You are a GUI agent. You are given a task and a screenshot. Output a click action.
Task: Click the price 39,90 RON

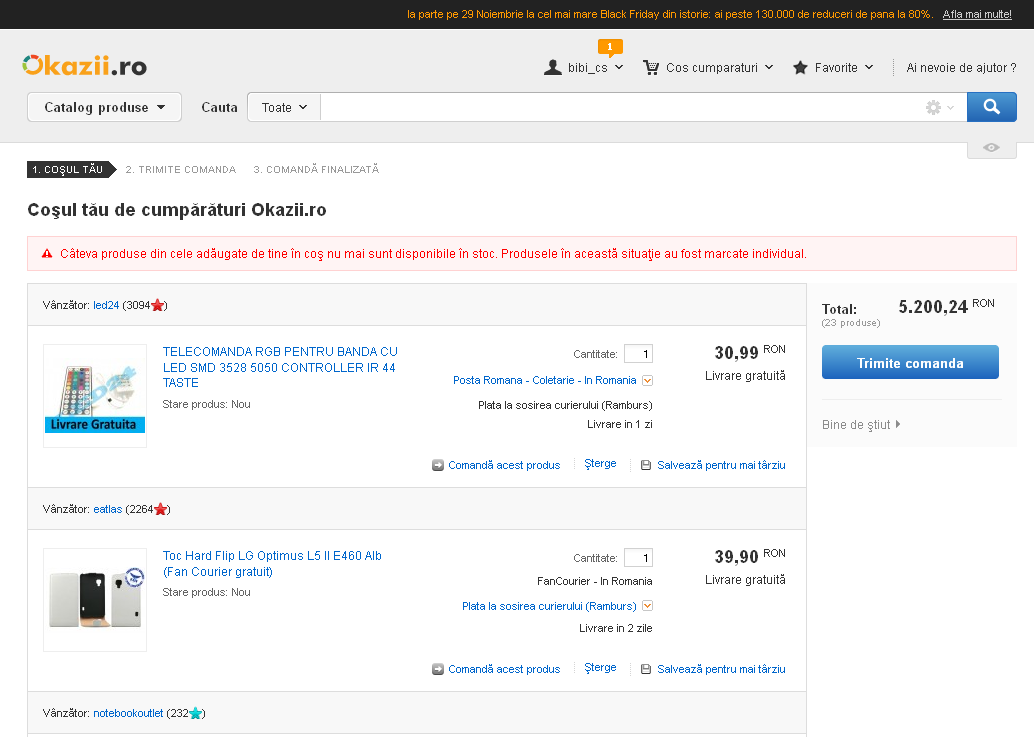tap(750, 556)
